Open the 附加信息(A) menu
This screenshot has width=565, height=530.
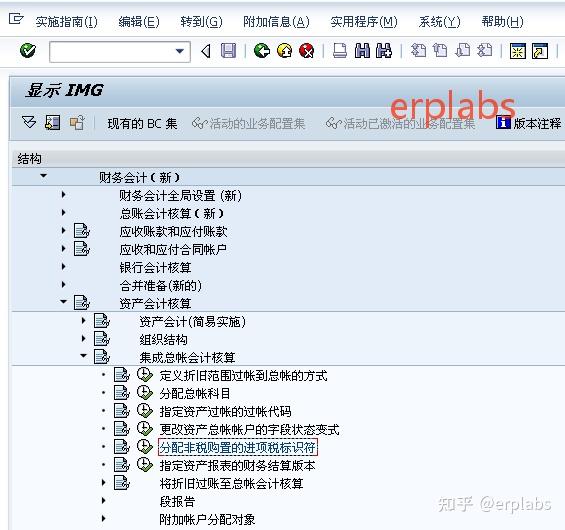pos(276,22)
